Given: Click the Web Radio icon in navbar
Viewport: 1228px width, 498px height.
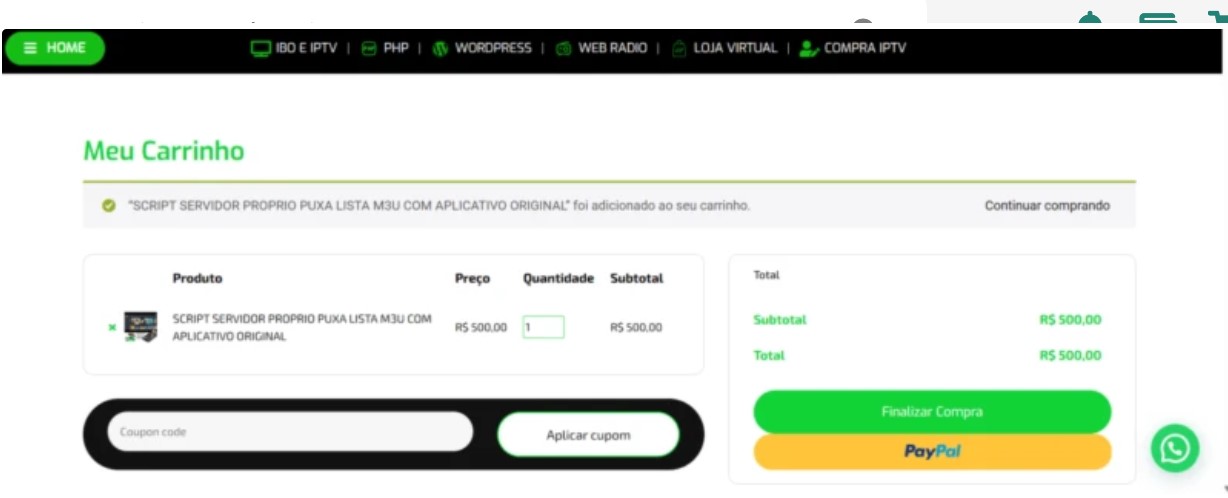Looking at the screenshot, I should click(x=563, y=48).
